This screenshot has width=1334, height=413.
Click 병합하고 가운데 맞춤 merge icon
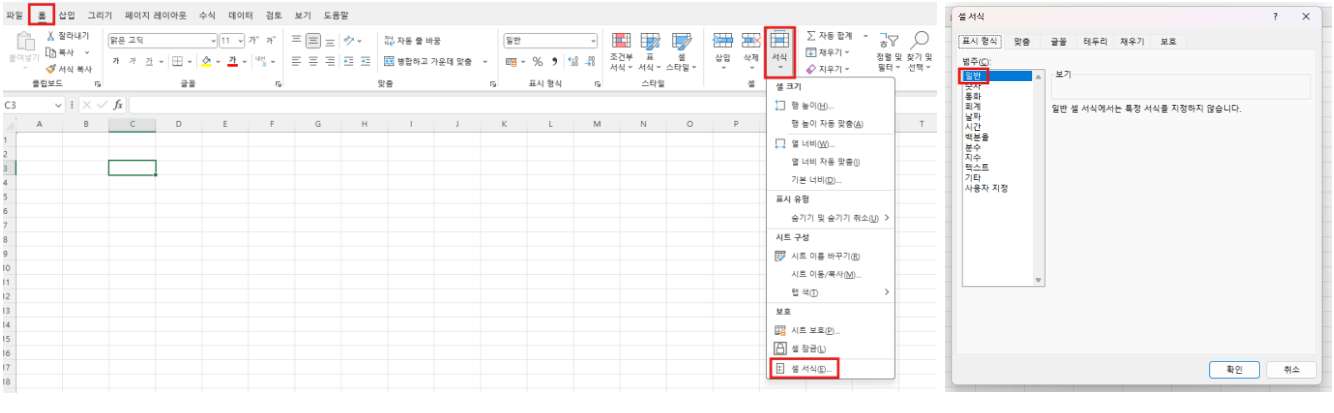[x=389, y=61]
